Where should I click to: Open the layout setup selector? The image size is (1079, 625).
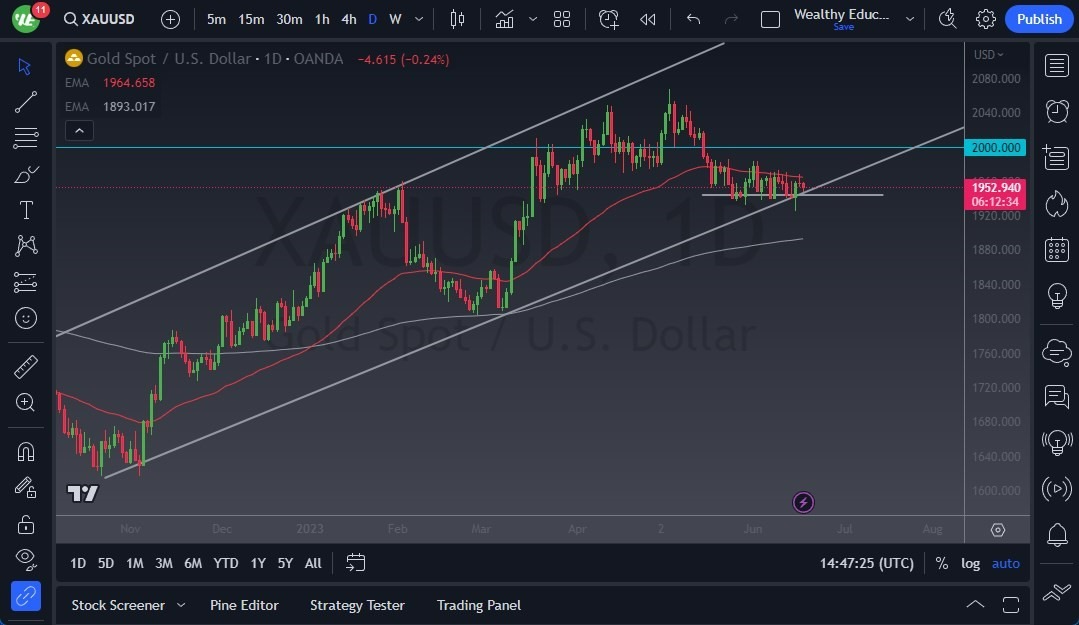pos(770,19)
